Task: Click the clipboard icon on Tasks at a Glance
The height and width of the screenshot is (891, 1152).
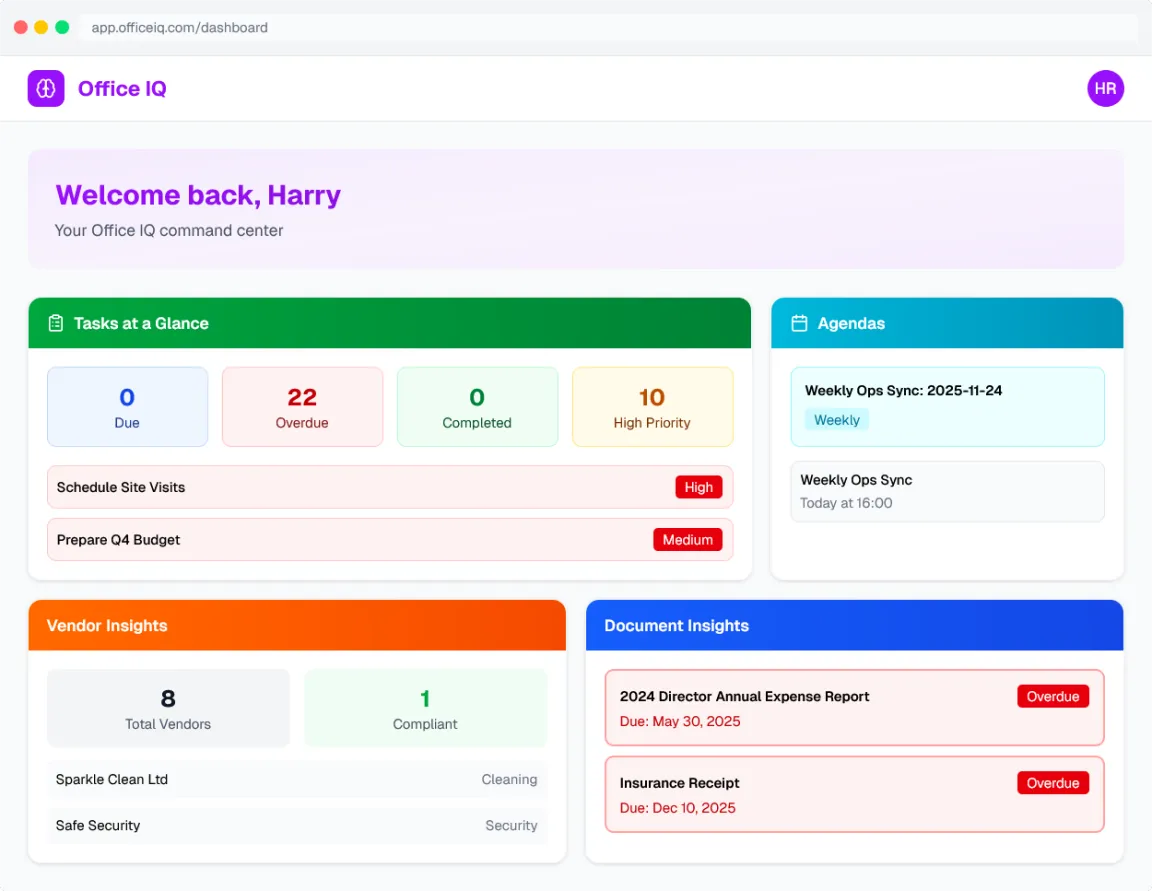Action: click(x=55, y=323)
